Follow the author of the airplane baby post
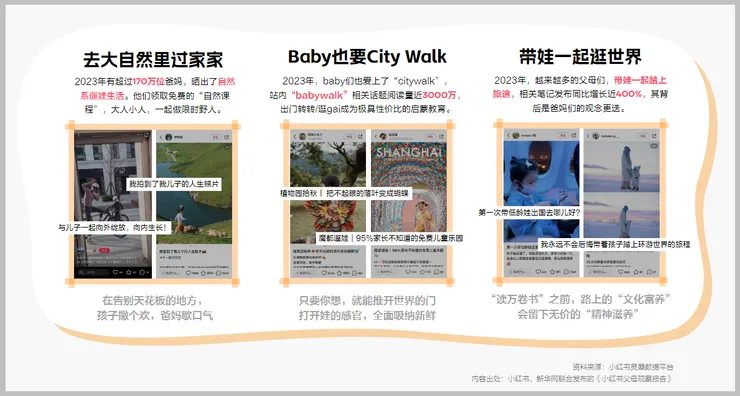 click(x=563, y=135)
